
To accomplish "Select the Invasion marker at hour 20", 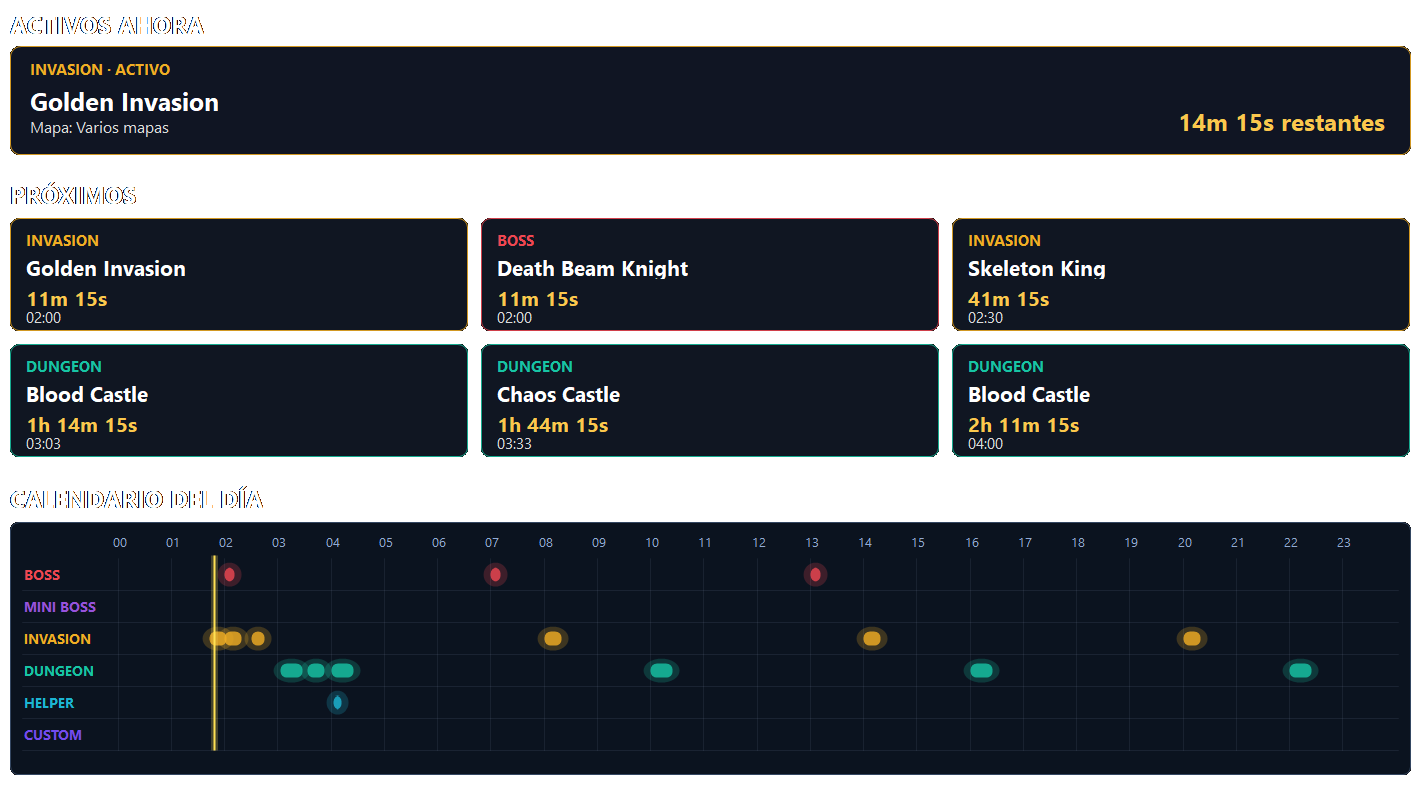I will coord(1191,639).
